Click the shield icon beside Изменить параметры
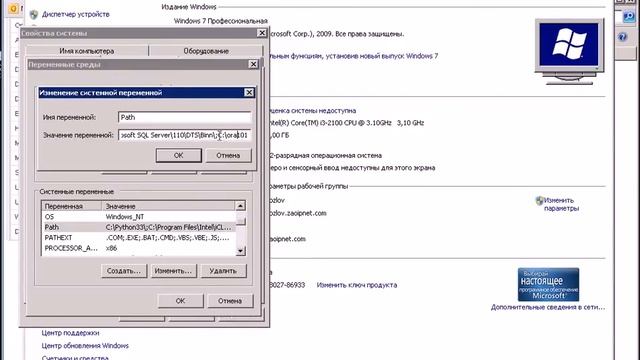Viewport: 640px width, 360px height. [x=540, y=200]
